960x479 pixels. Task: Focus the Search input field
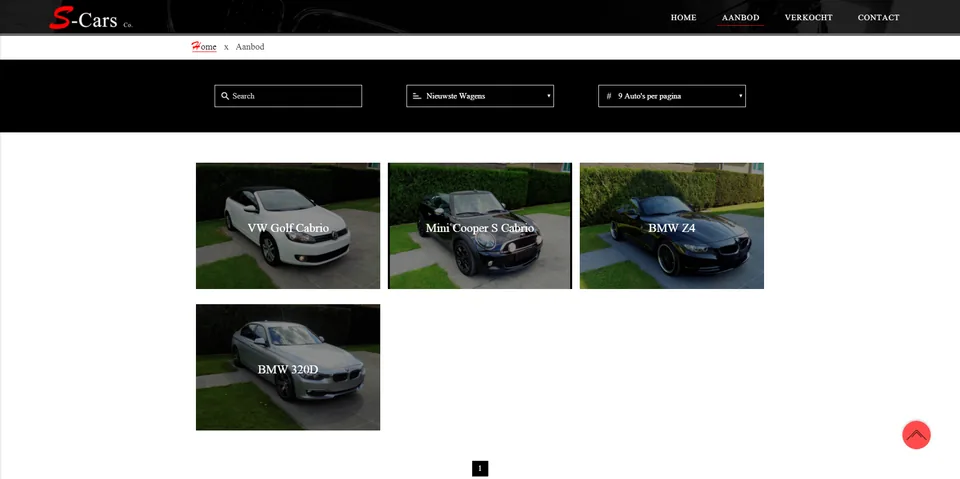click(288, 96)
